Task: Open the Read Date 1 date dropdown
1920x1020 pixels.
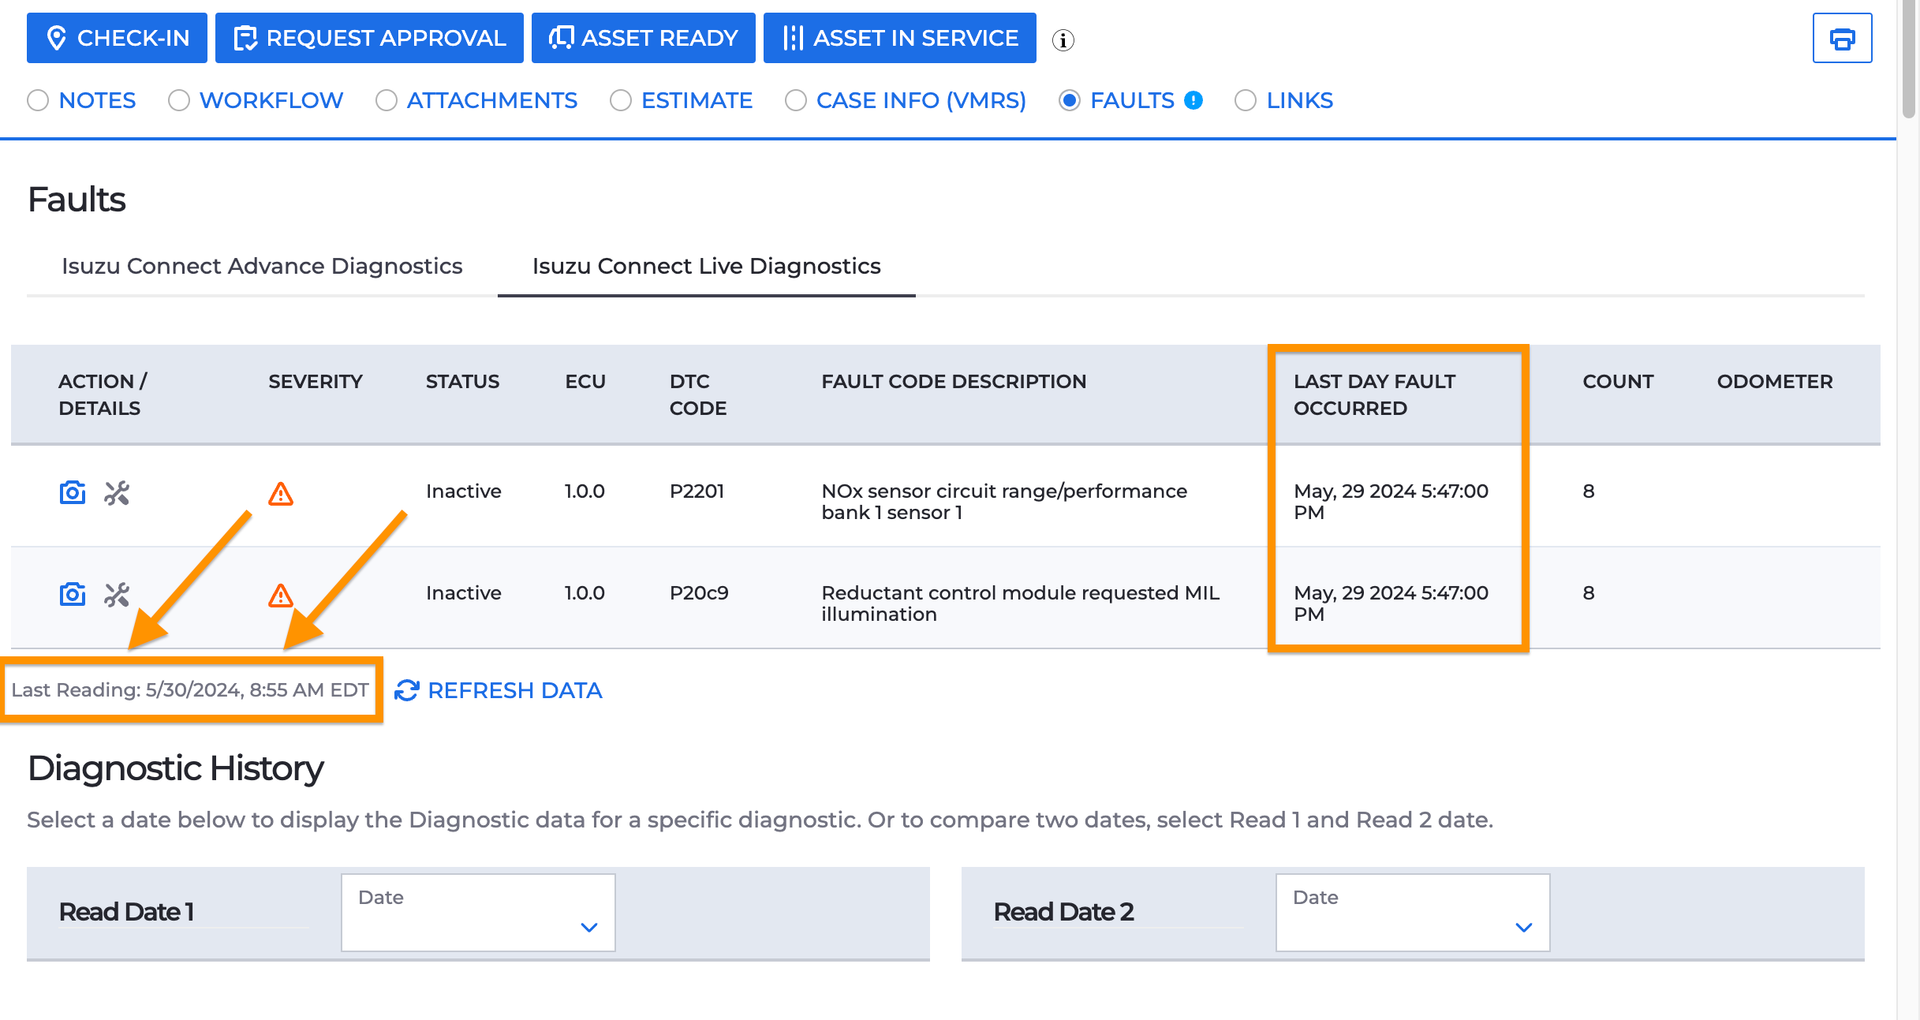Action: click(x=478, y=912)
